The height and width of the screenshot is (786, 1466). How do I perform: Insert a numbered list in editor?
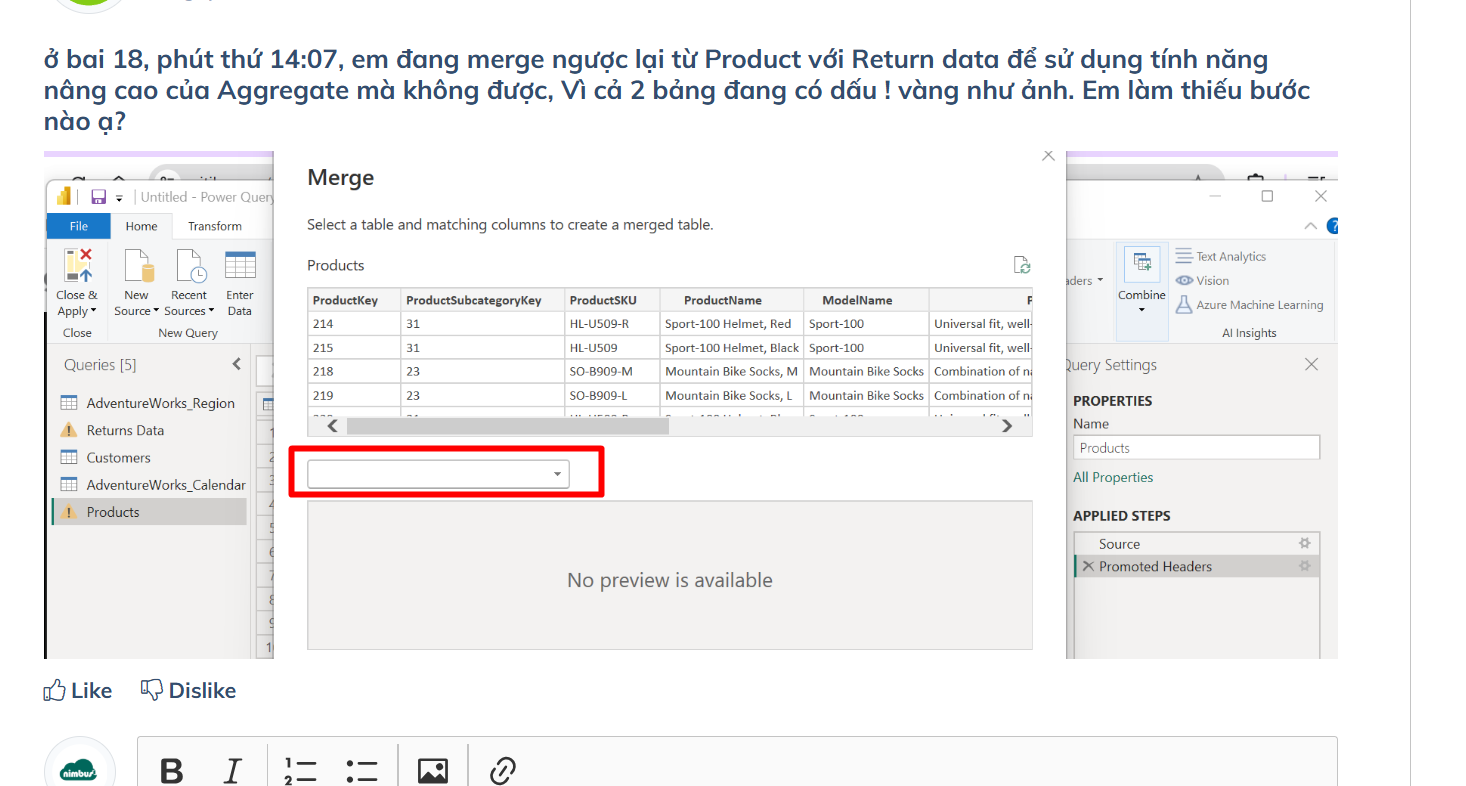(x=300, y=770)
